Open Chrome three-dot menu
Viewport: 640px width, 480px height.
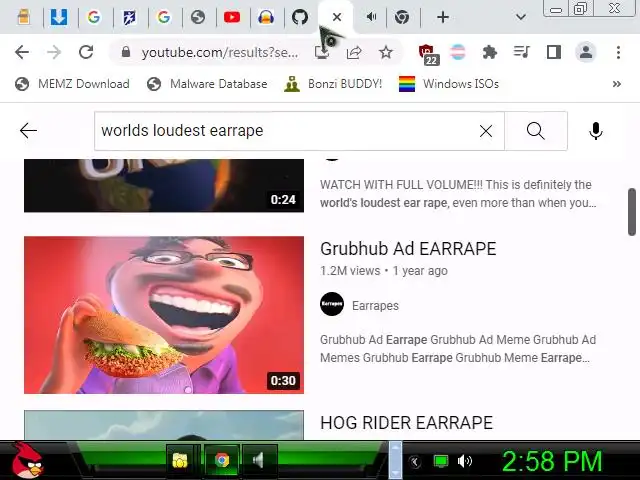point(618,52)
